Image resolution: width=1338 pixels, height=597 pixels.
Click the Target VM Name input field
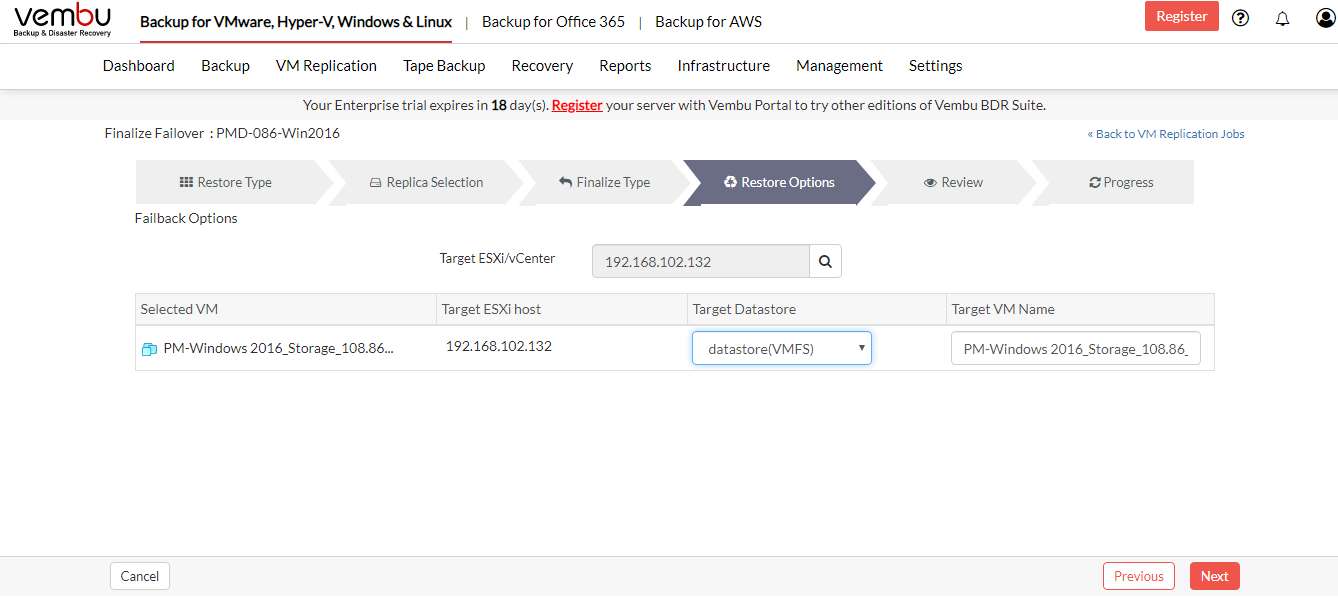pos(1076,349)
